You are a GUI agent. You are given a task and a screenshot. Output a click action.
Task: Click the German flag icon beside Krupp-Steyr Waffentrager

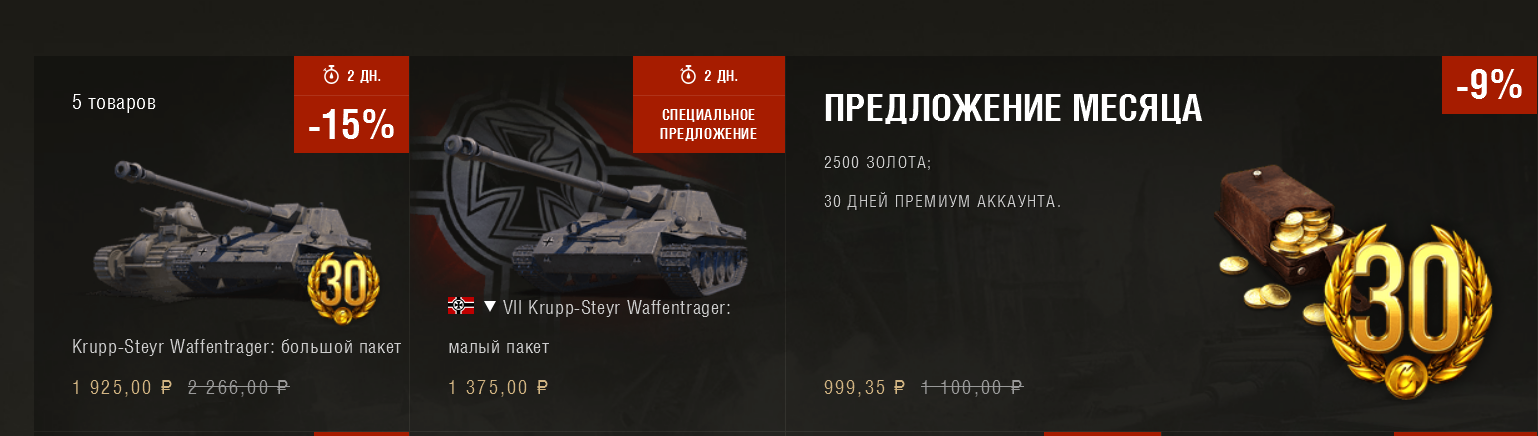[461, 306]
